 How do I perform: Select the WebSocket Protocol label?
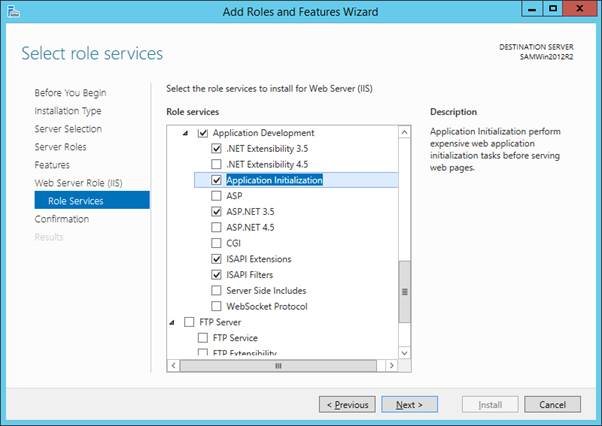click(x=267, y=306)
